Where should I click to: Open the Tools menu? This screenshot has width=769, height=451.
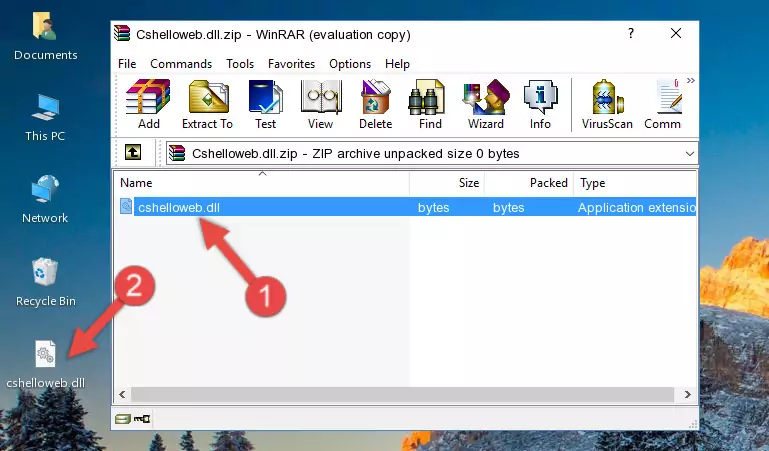coord(240,64)
